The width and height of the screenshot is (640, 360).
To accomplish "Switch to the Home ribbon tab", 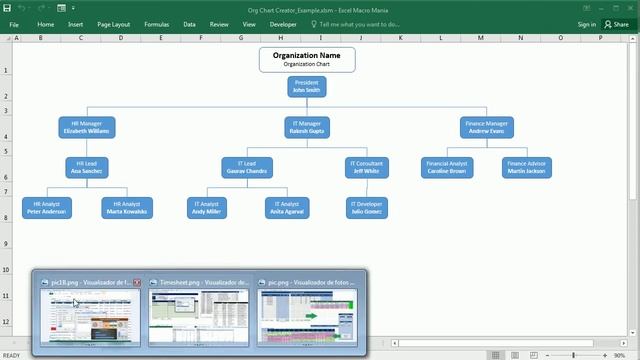I will [45, 24].
